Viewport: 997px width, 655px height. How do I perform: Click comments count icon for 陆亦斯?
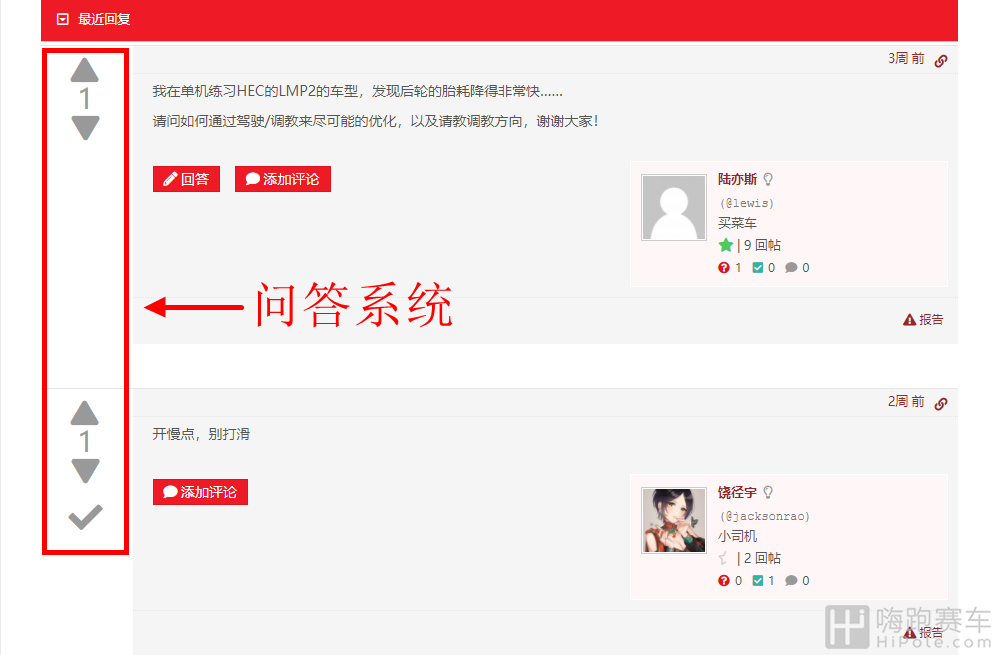[791, 268]
